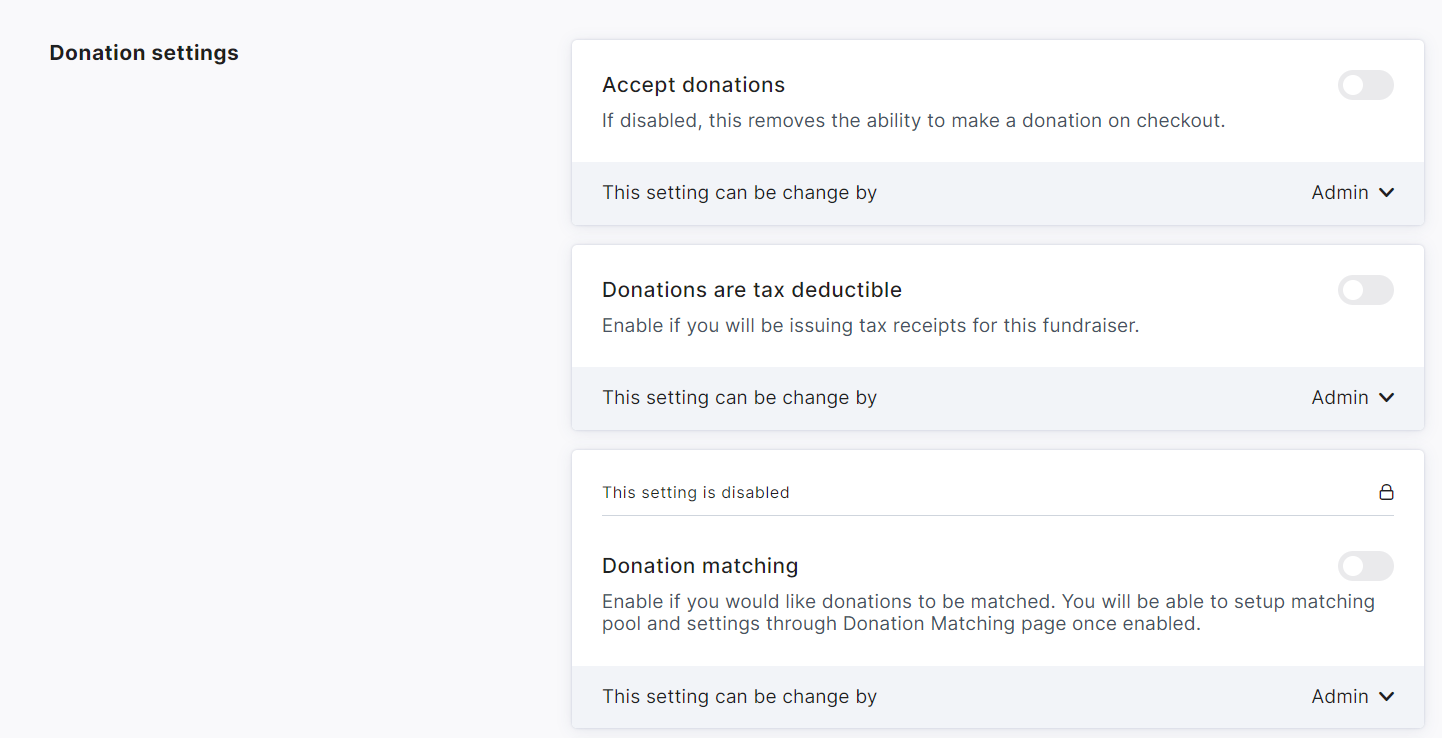Image resolution: width=1442 pixels, height=738 pixels.
Task: Click the matching pool description text
Action: 988,612
